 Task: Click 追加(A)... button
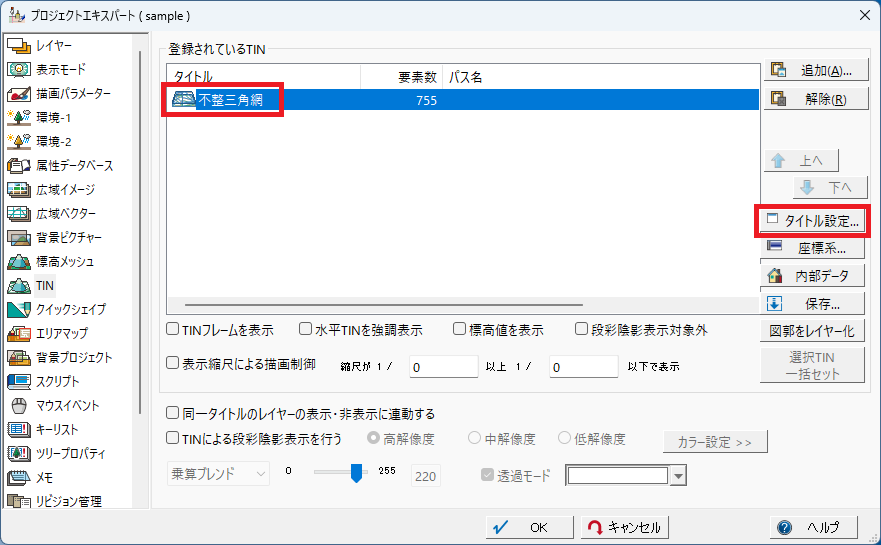pos(816,70)
